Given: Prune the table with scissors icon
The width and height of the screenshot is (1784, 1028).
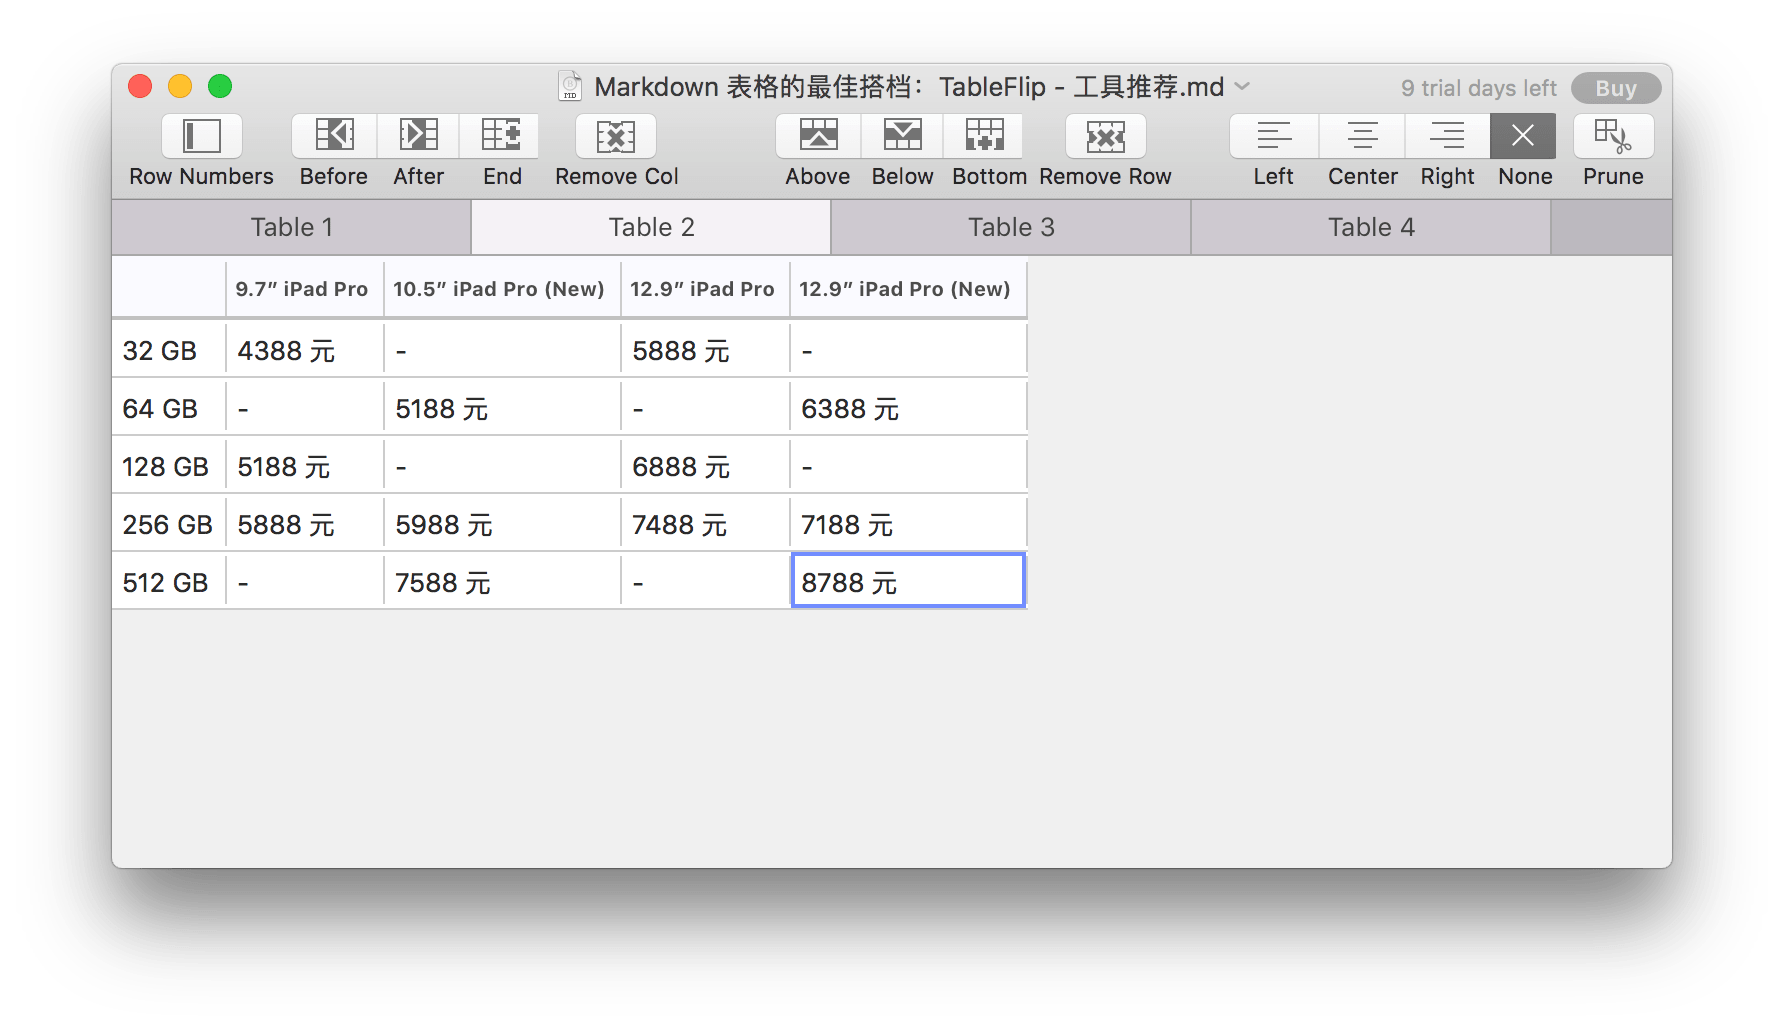Looking at the screenshot, I should (x=1613, y=136).
